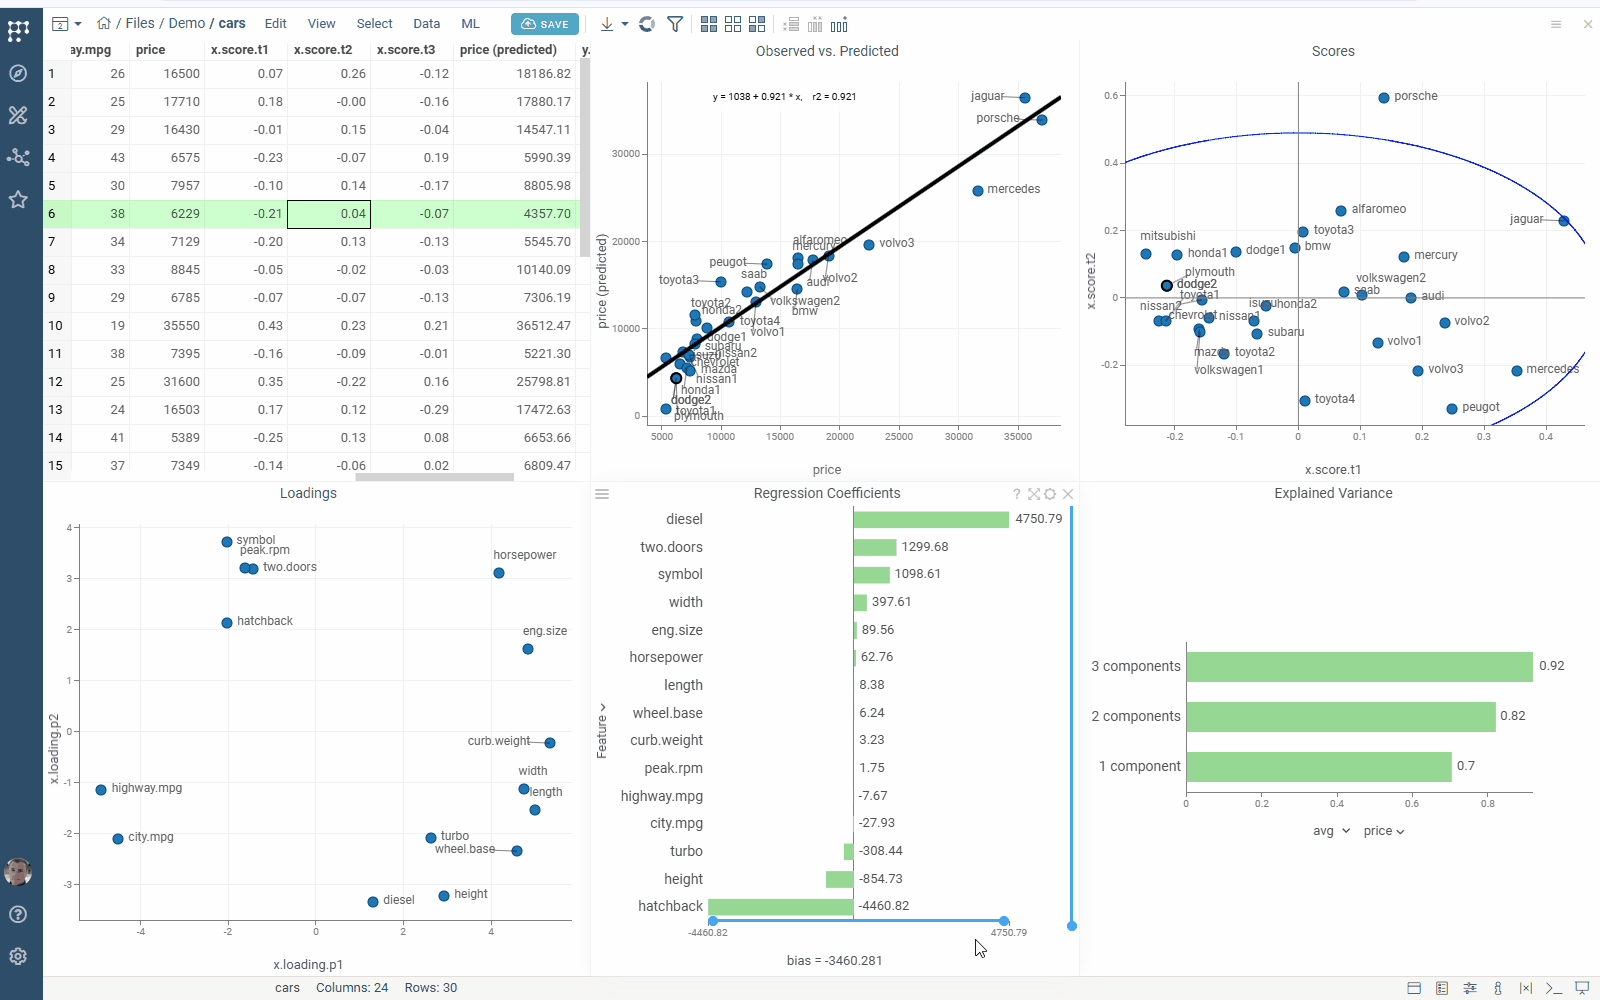Image resolution: width=1600 pixels, height=1000 pixels.
Task: Open the Browse compass icon in sidebar
Action: click(18, 73)
